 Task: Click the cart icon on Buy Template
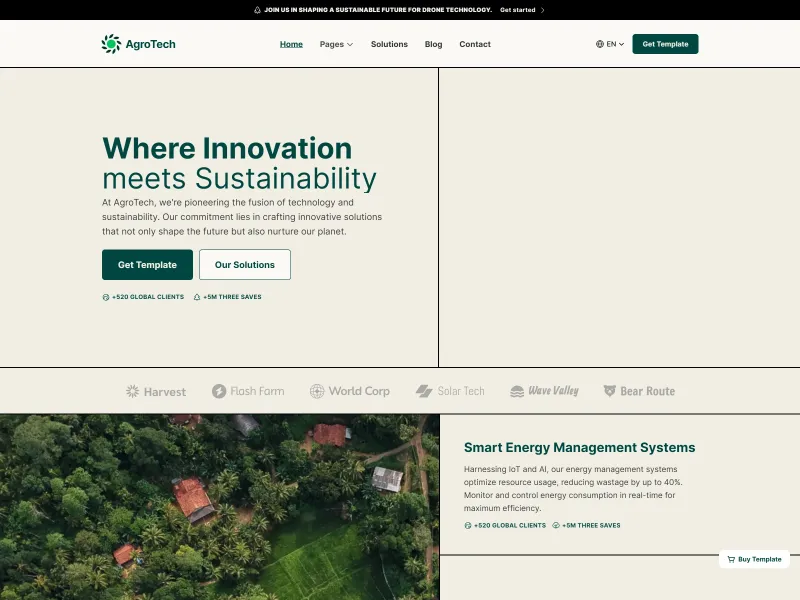pos(731,559)
